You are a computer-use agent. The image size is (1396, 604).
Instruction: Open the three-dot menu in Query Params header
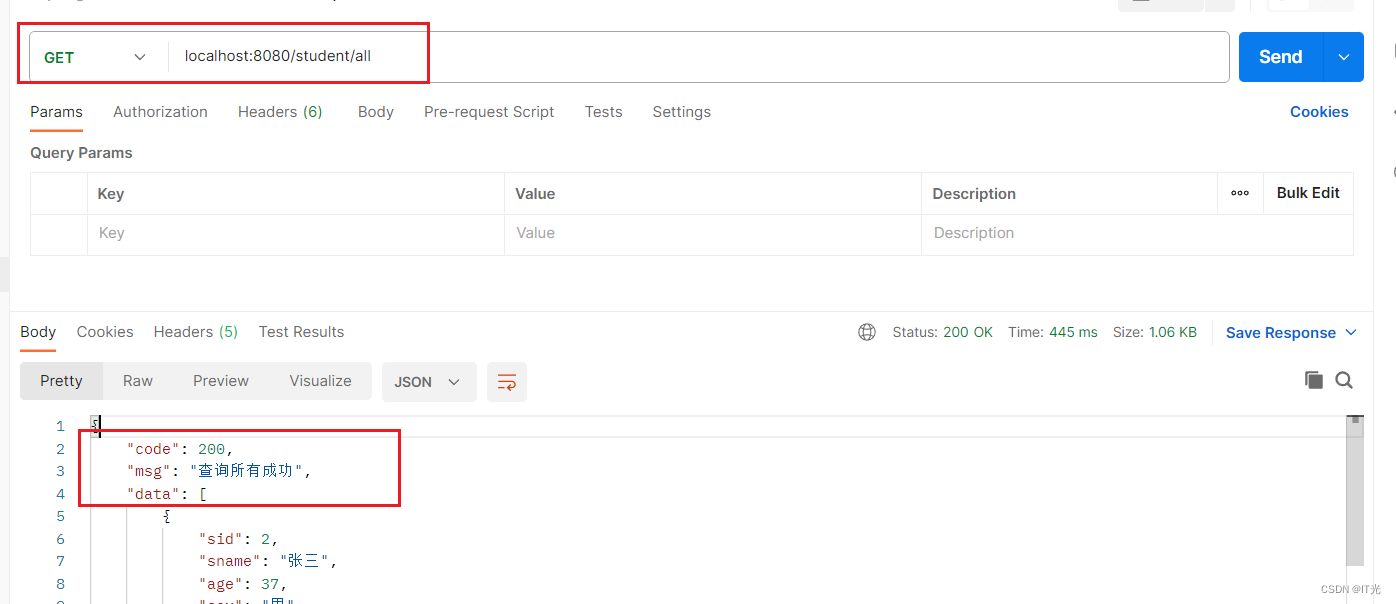1240,193
